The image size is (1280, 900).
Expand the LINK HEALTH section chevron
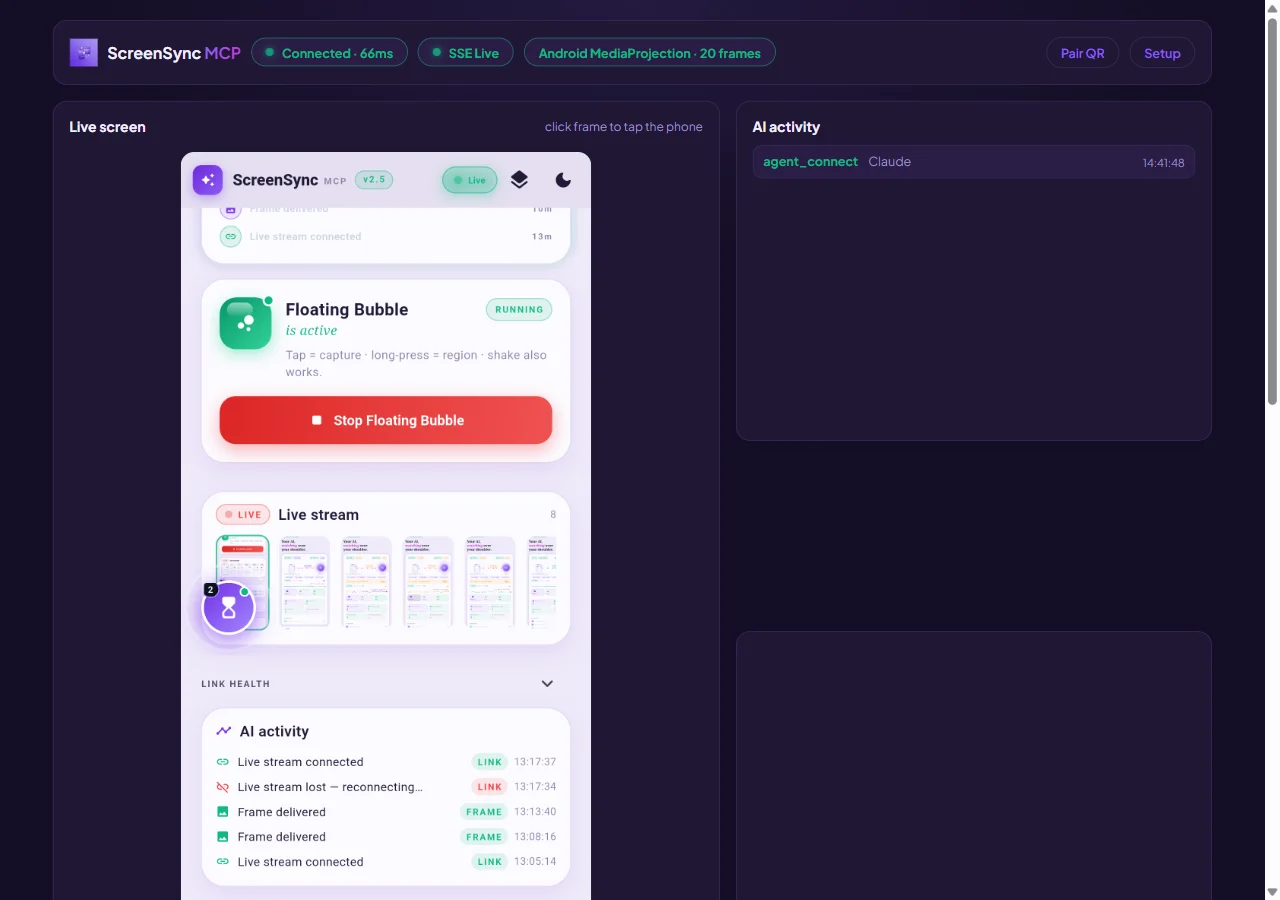[547, 684]
